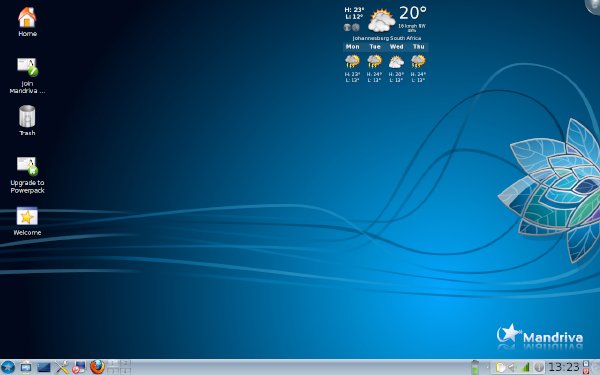Switch desktops using the pager grid

(x=119, y=367)
